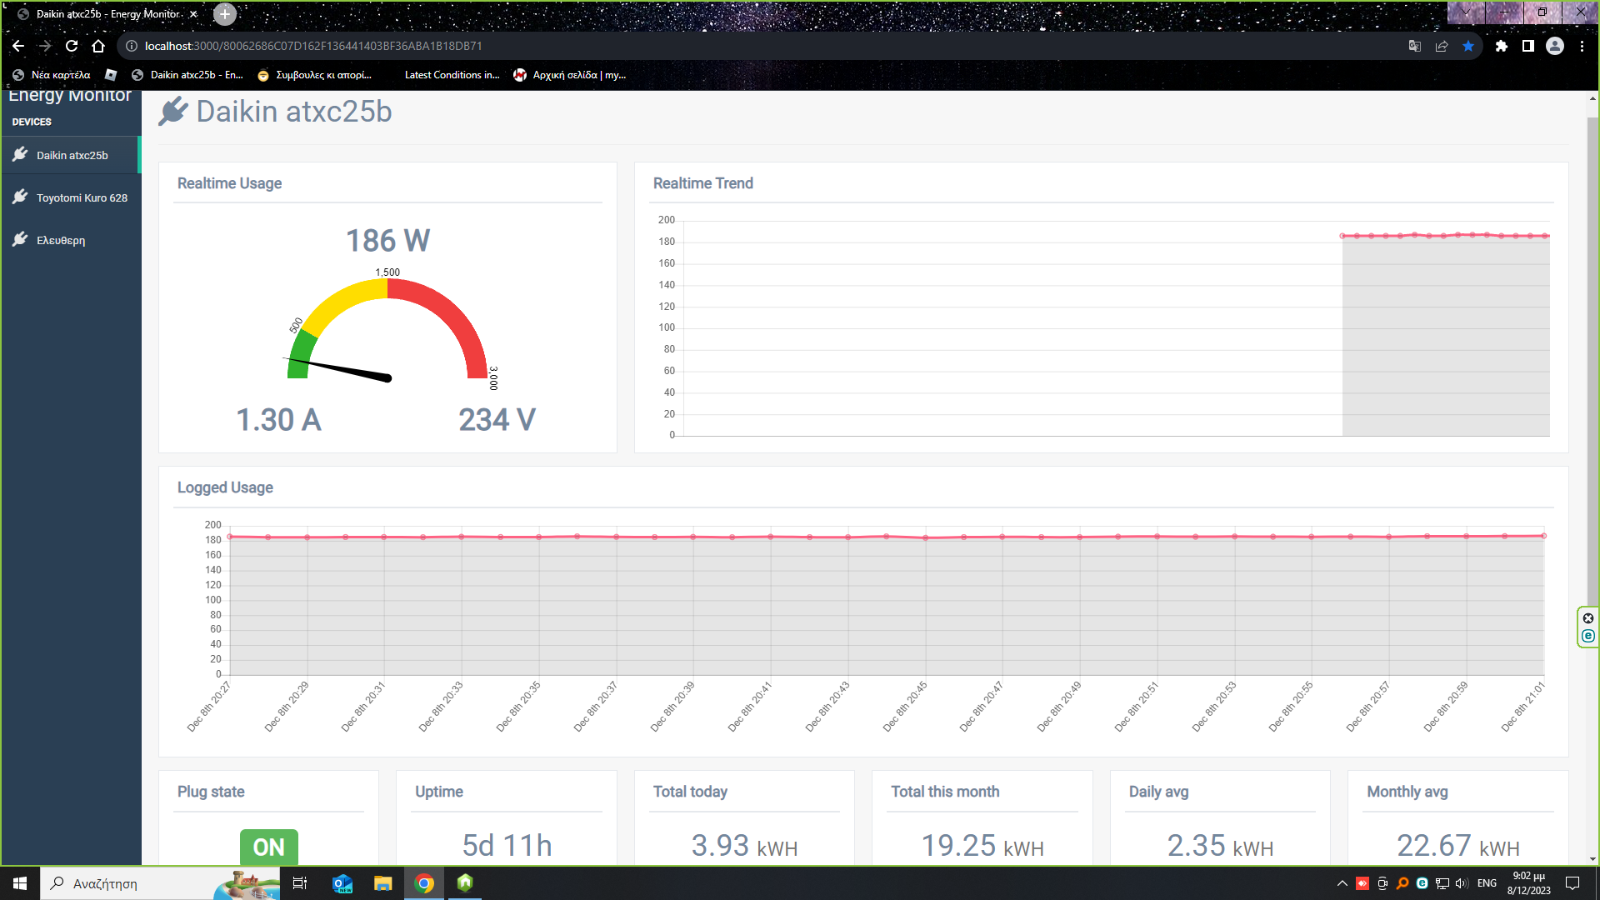Switch the ENG input language
Viewport: 1600px width, 900px height.
1487,883
